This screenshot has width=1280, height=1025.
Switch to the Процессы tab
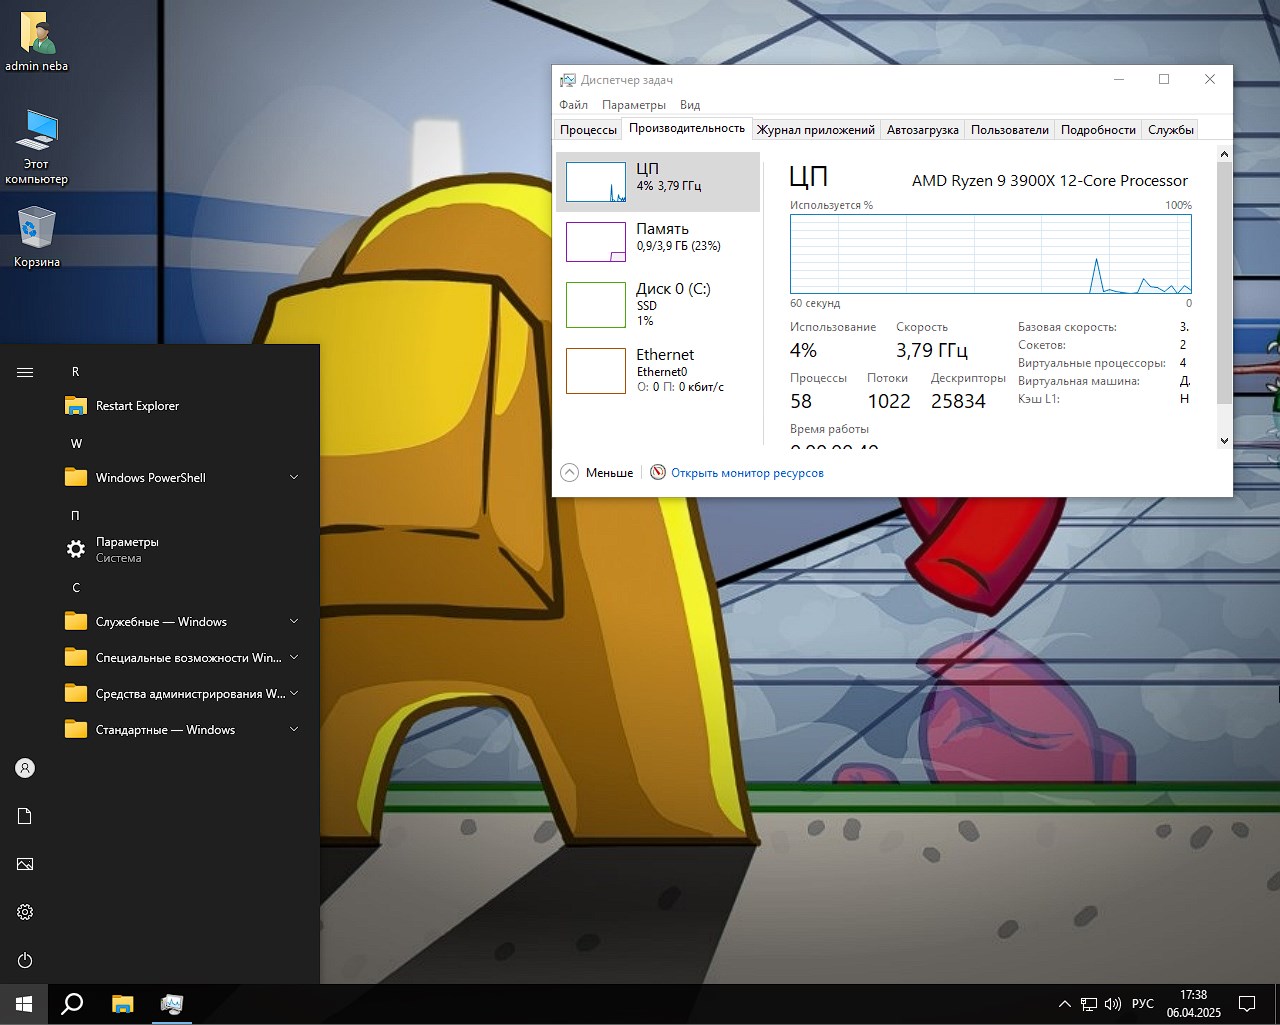tap(588, 130)
